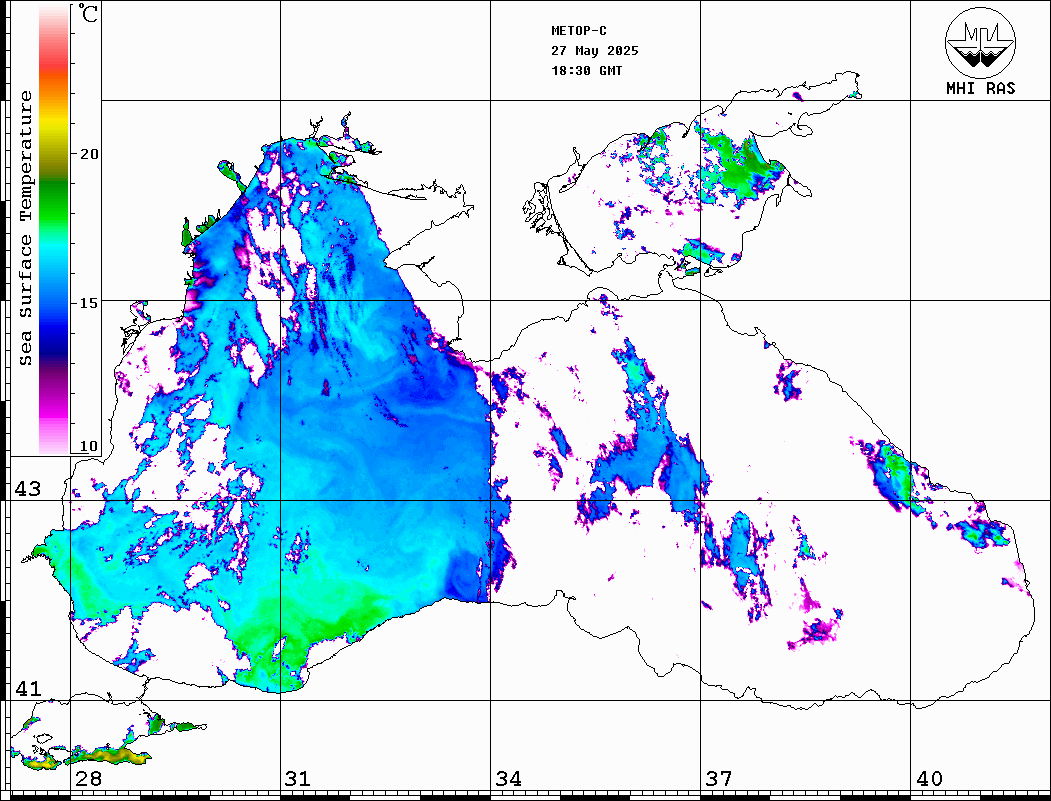Click the '15' tick on temperature scale

[x=88, y=303]
